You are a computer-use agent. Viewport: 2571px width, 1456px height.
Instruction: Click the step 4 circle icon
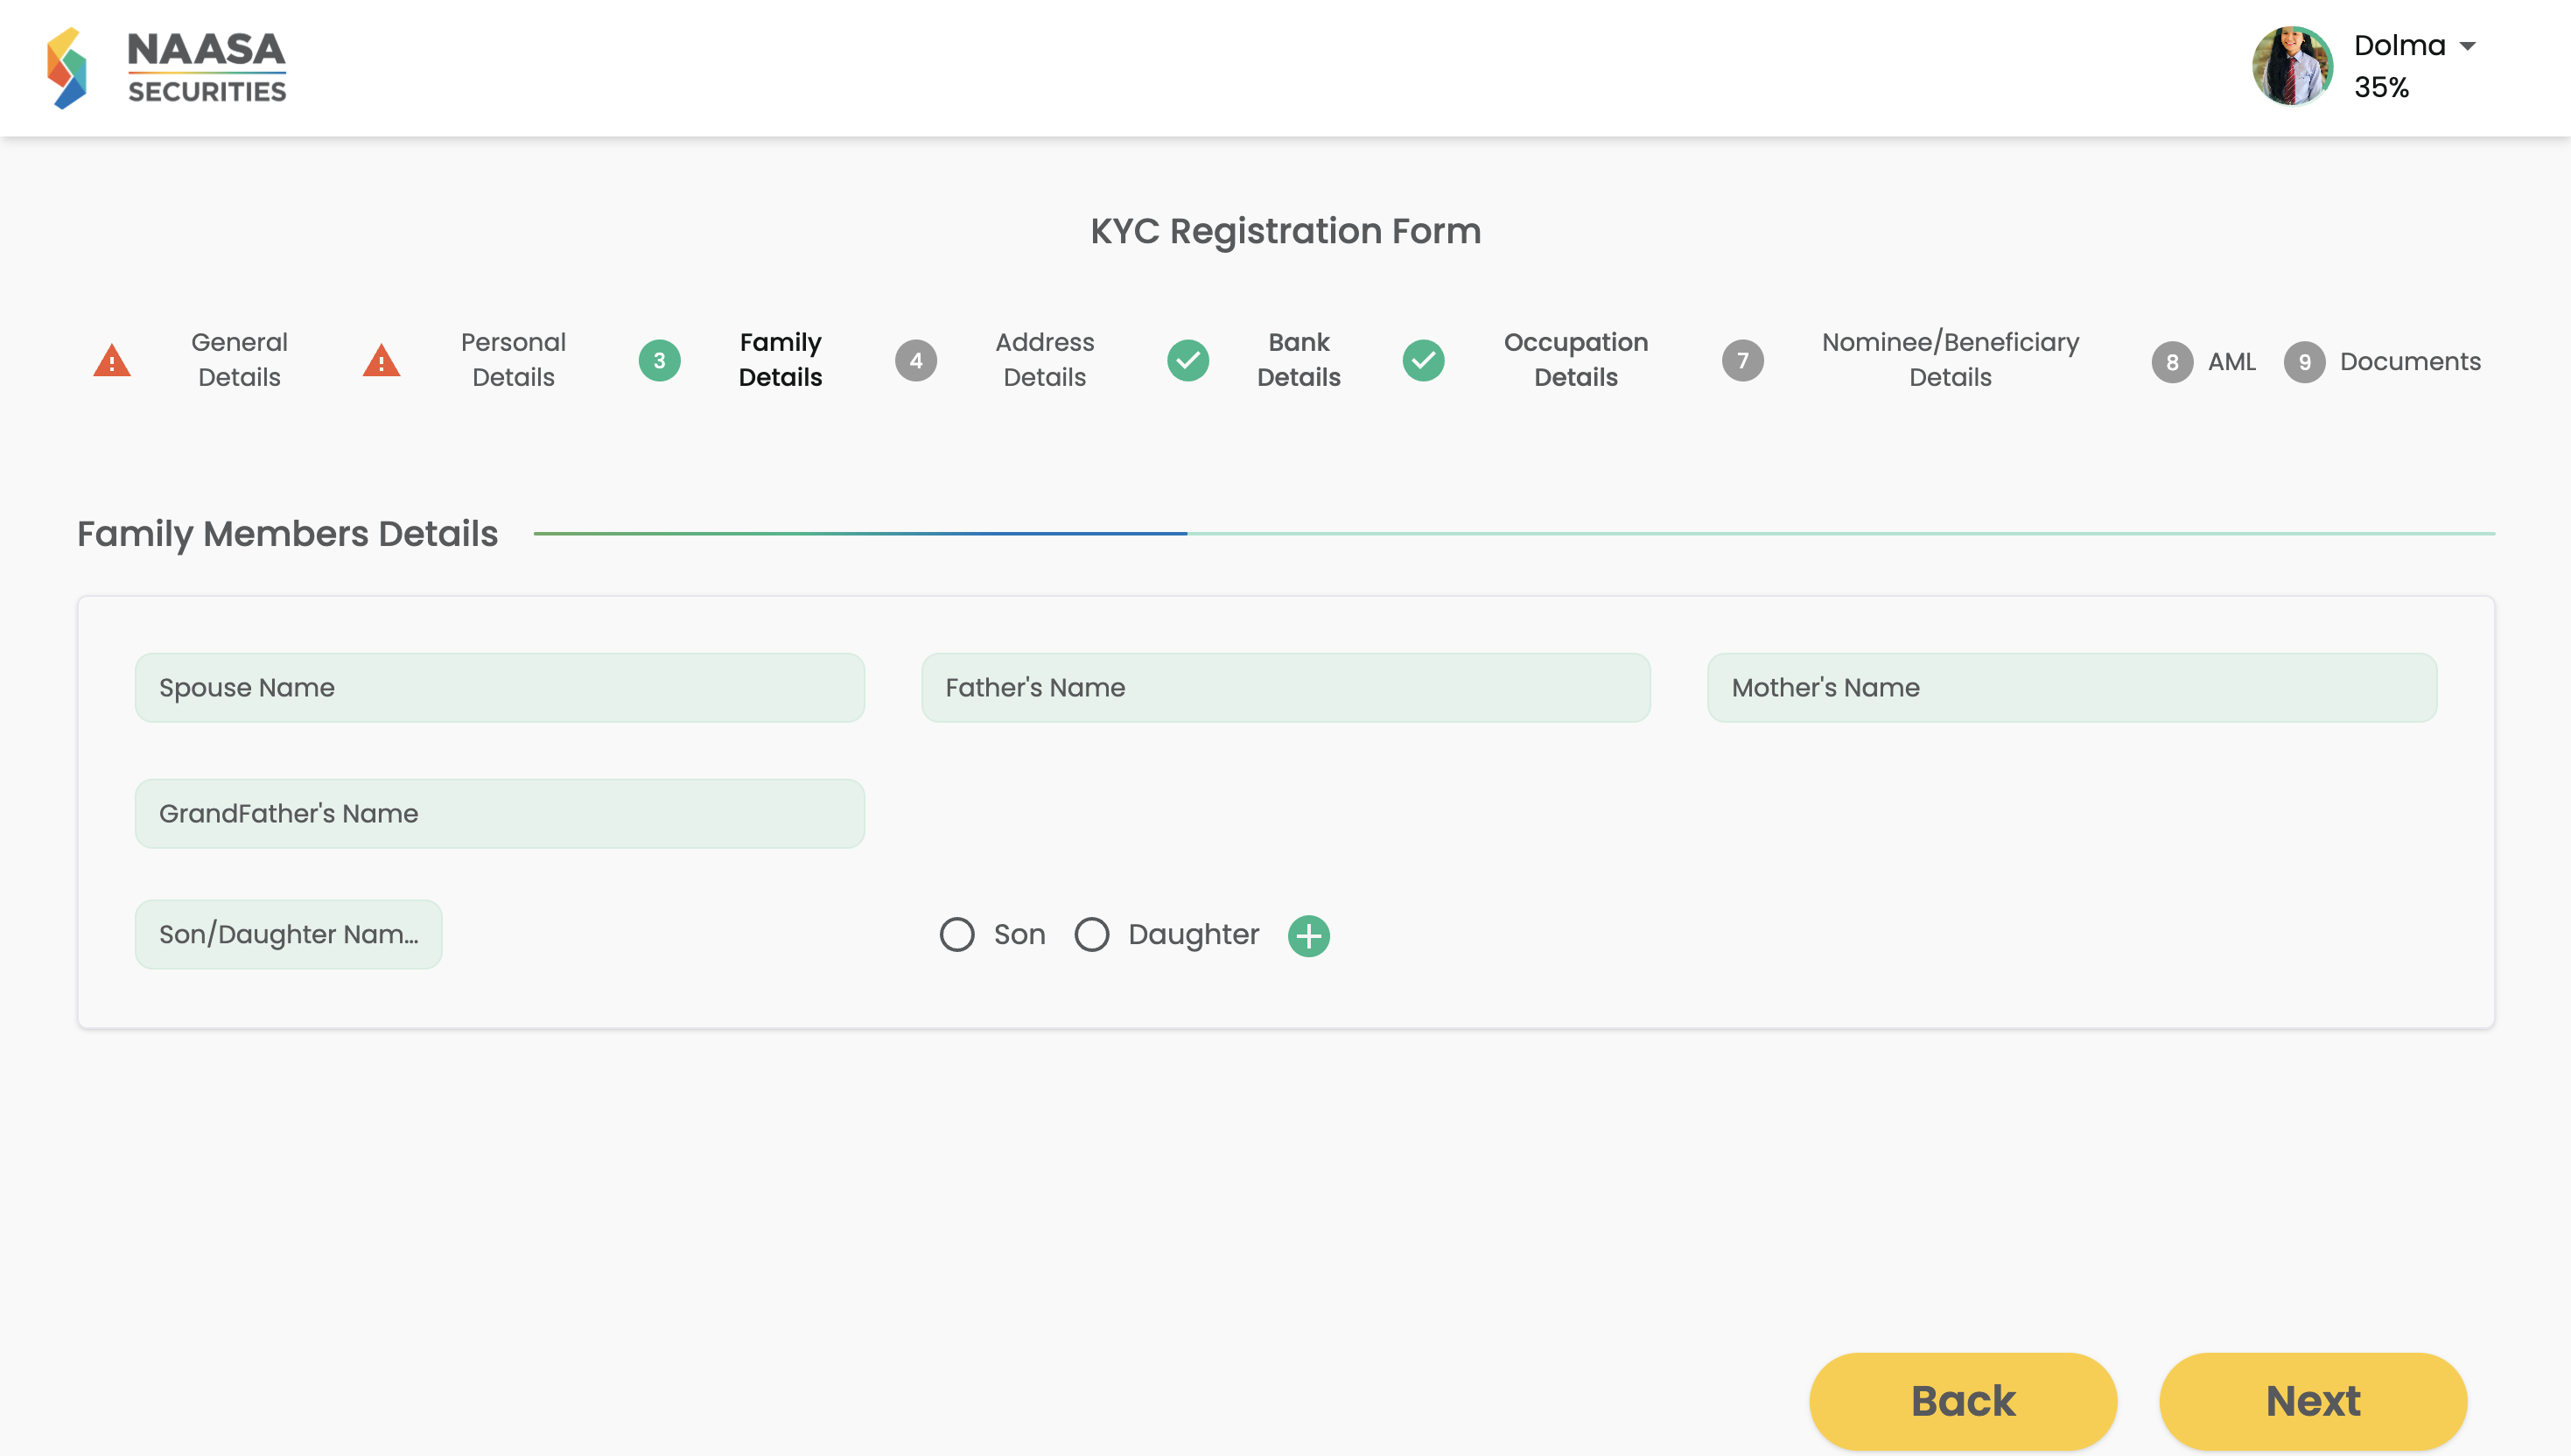(915, 361)
